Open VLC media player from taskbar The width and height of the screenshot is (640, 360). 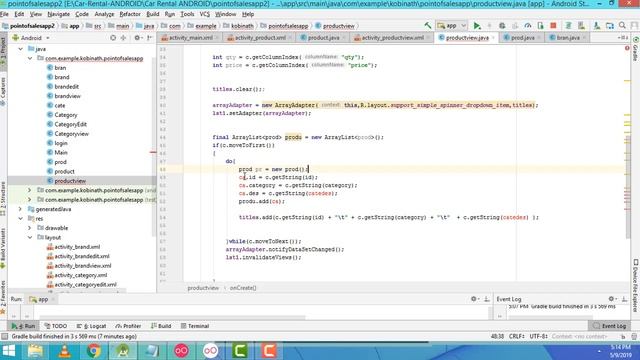coord(64,351)
